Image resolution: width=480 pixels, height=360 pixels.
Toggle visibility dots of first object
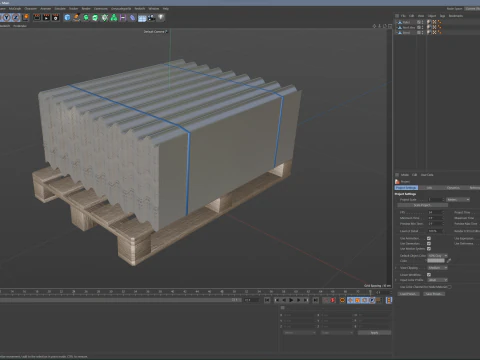point(422,22)
